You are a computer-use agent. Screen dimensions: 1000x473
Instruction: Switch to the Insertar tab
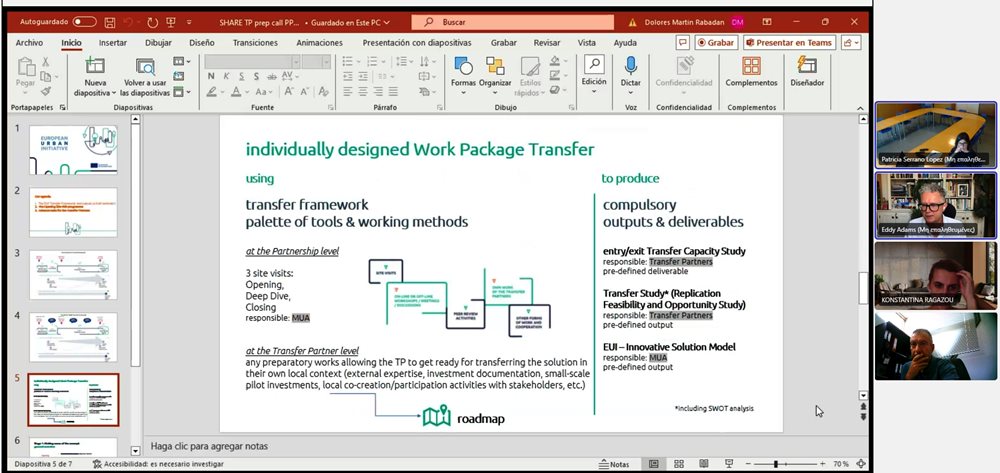[112, 43]
